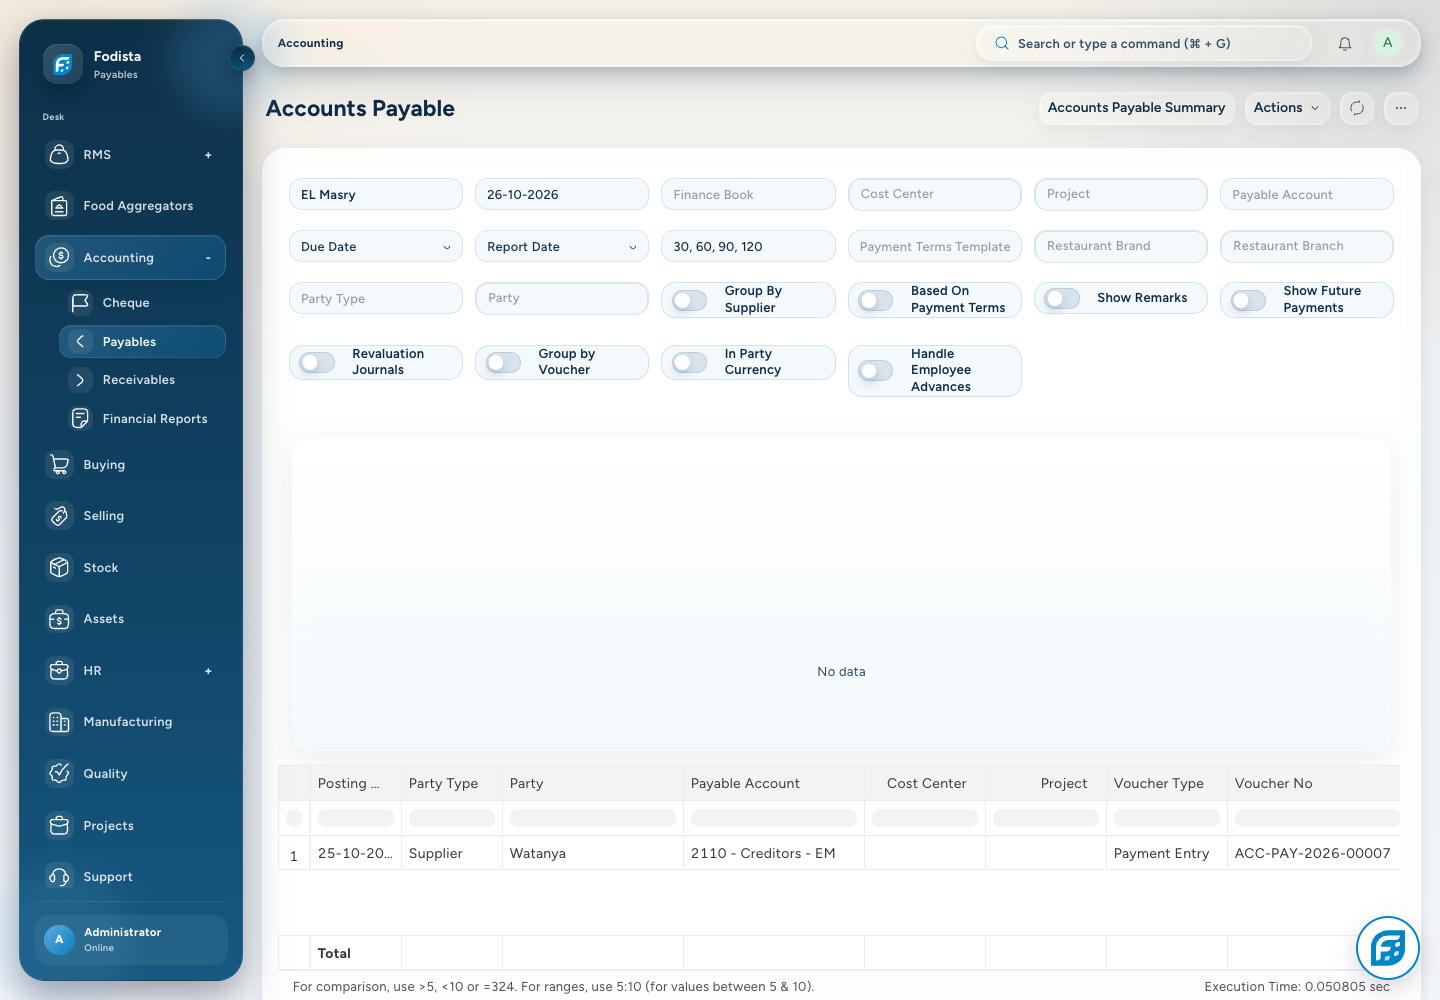1440x1000 pixels.
Task: Open the floating Fodista chat bubble
Action: [1388, 948]
